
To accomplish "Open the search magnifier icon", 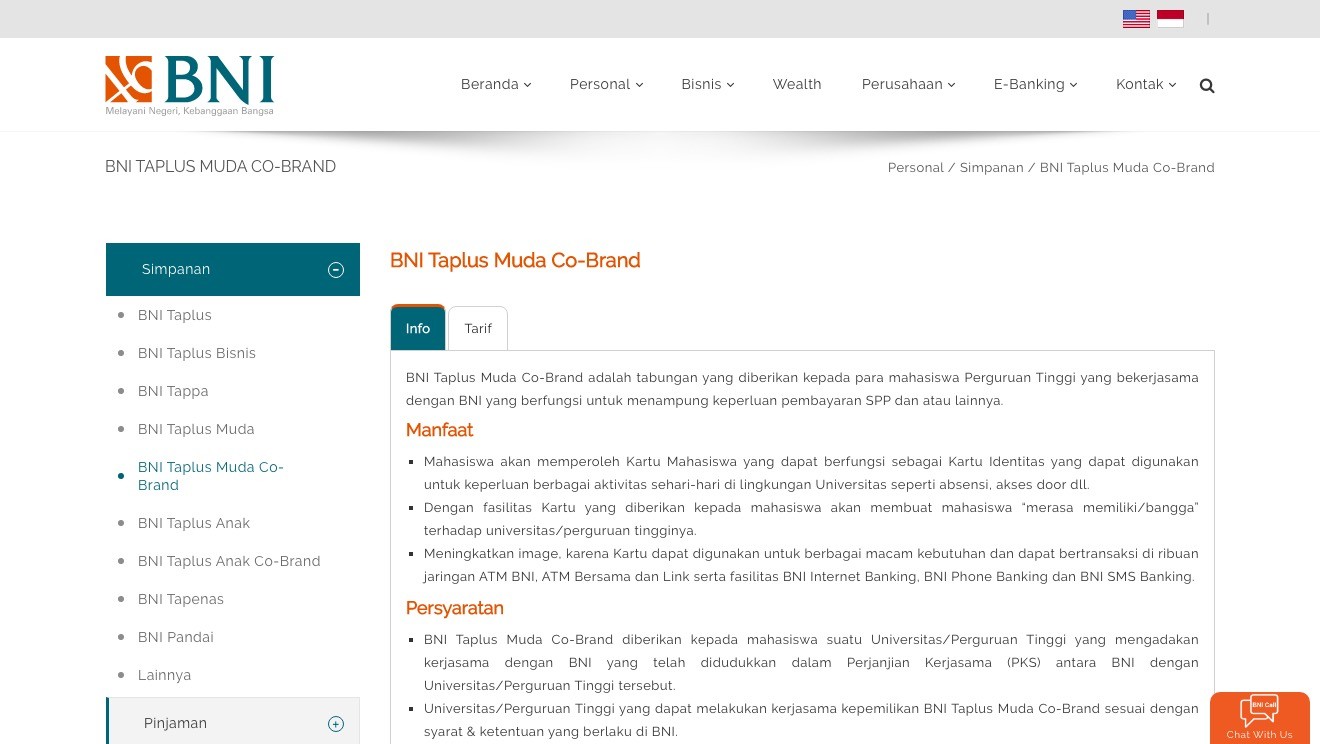I will coord(1207,86).
